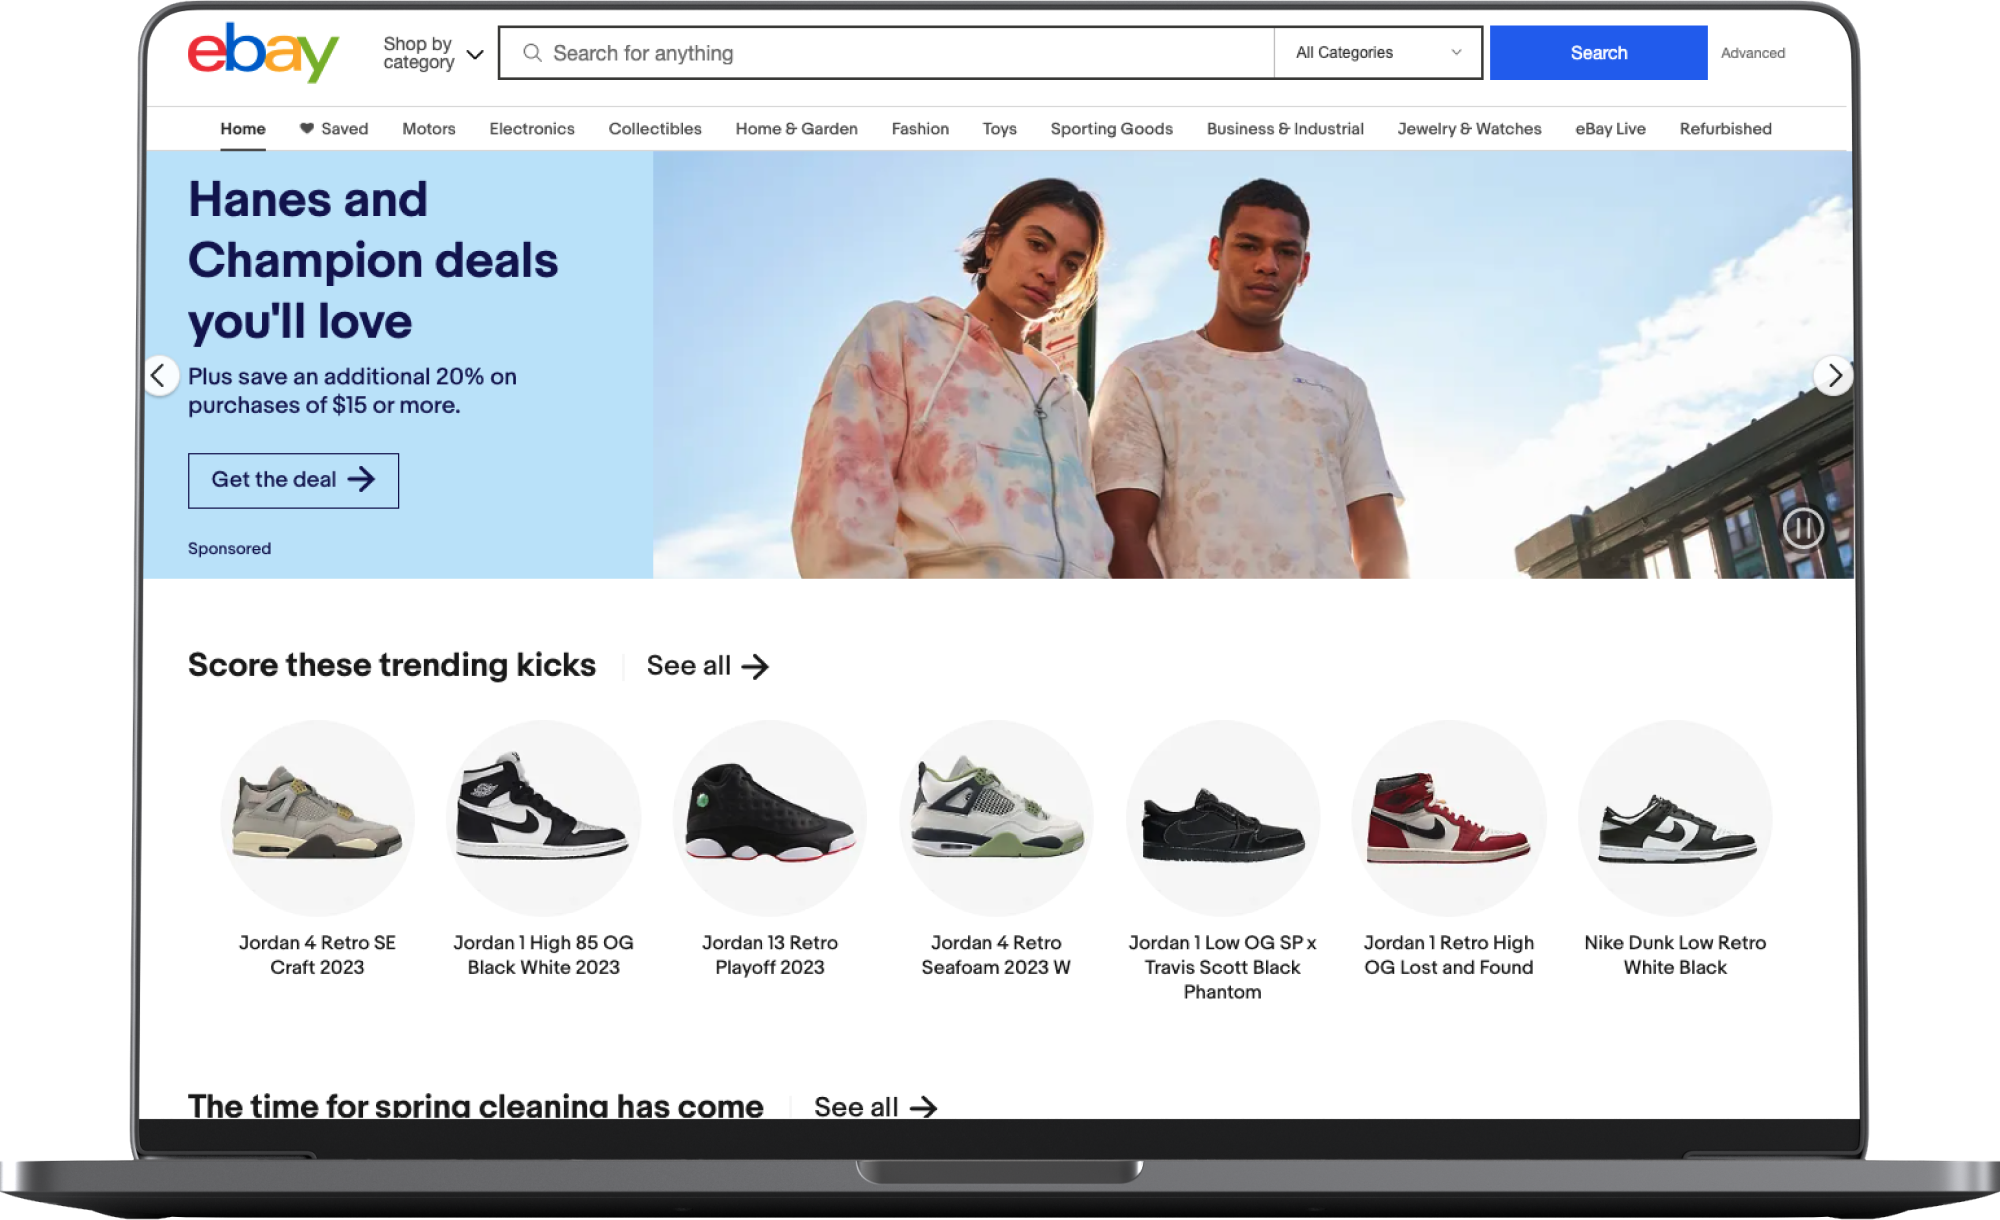Open Advanced search link
The image size is (2000, 1220).
coord(1752,52)
